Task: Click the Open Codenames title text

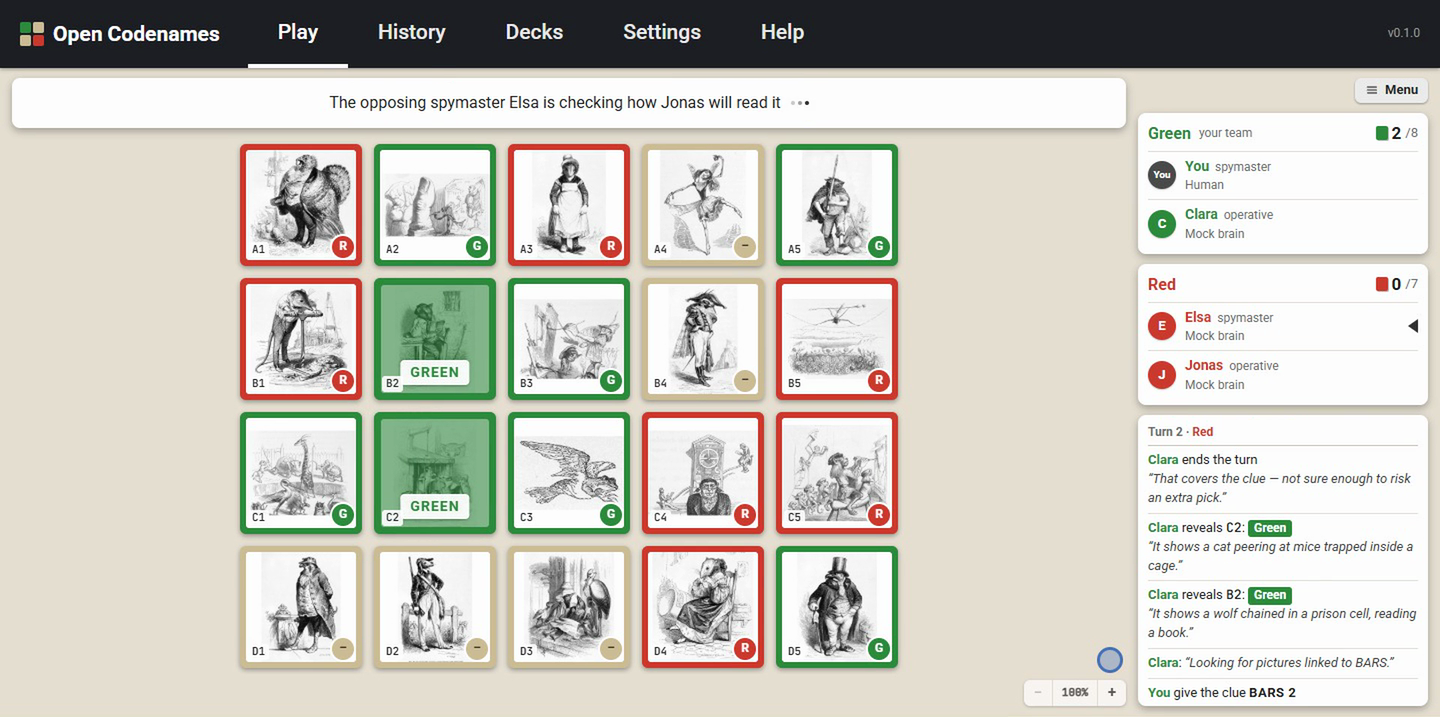Action: pyautogui.click(x=136, y=34)
